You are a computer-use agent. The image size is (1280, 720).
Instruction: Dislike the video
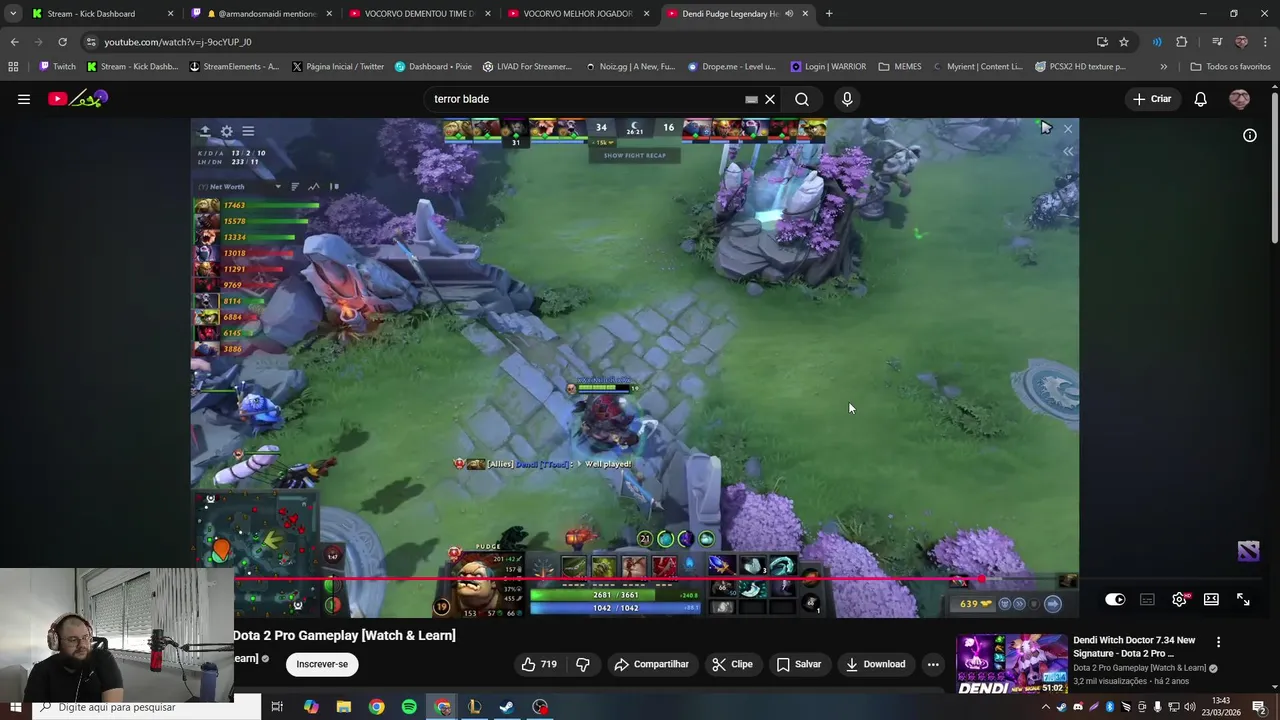[583, 664]
